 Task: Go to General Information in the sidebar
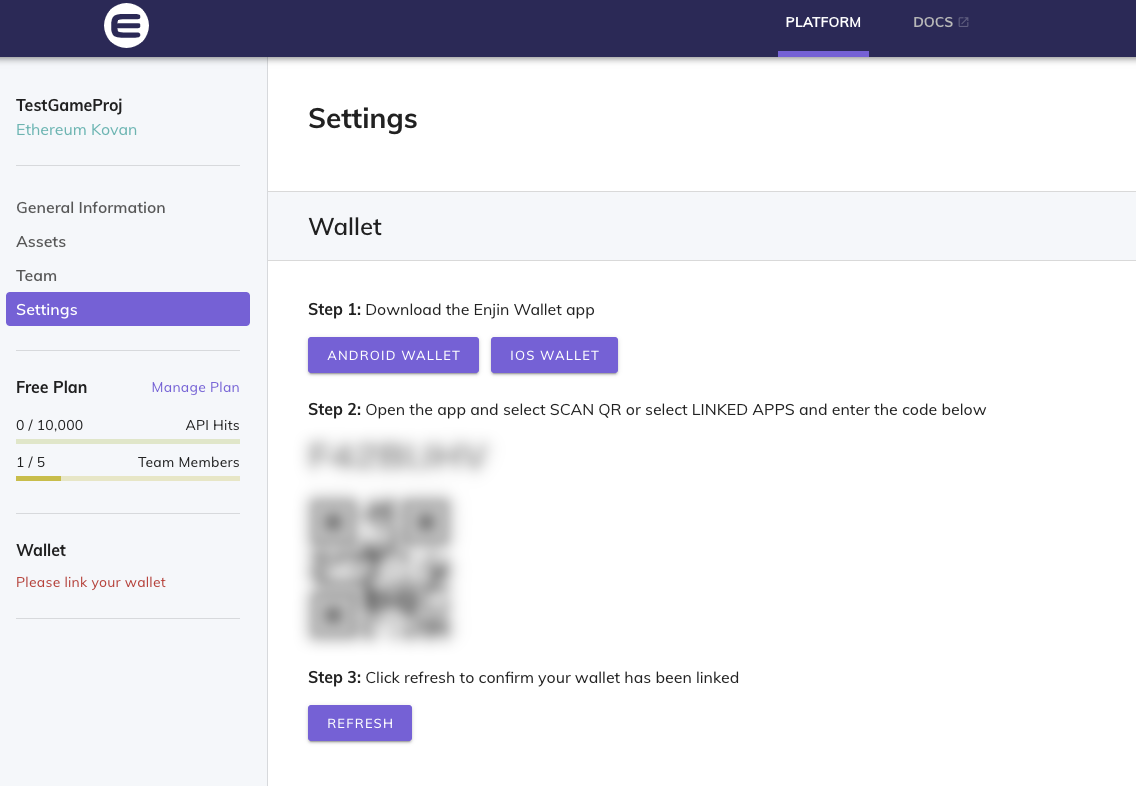coord(91,208)
